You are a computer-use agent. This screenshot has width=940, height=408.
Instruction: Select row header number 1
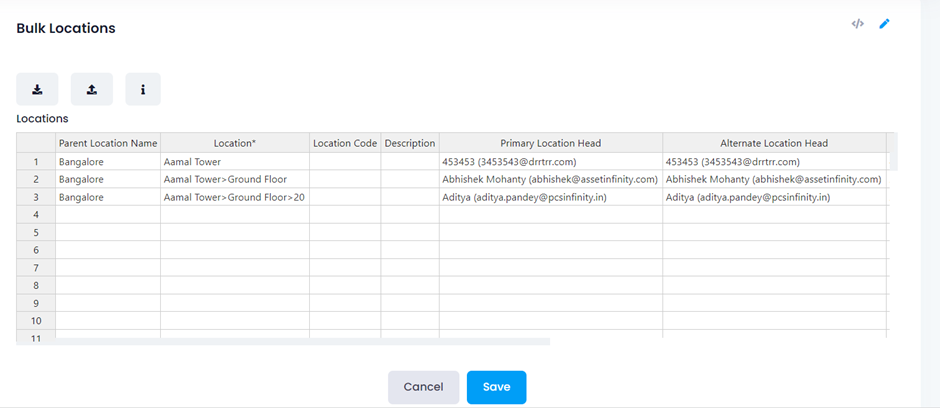pyautogui.click(x=36, y=162)
